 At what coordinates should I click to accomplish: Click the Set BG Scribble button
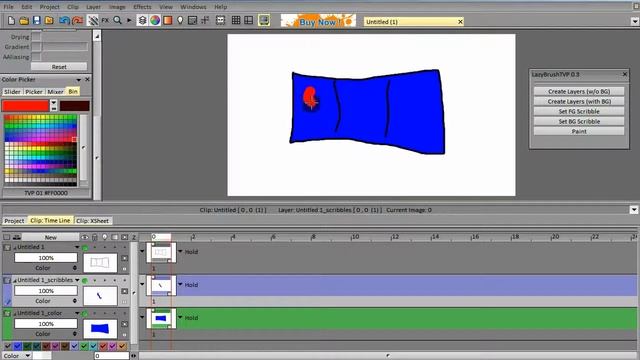click(579, 121)
